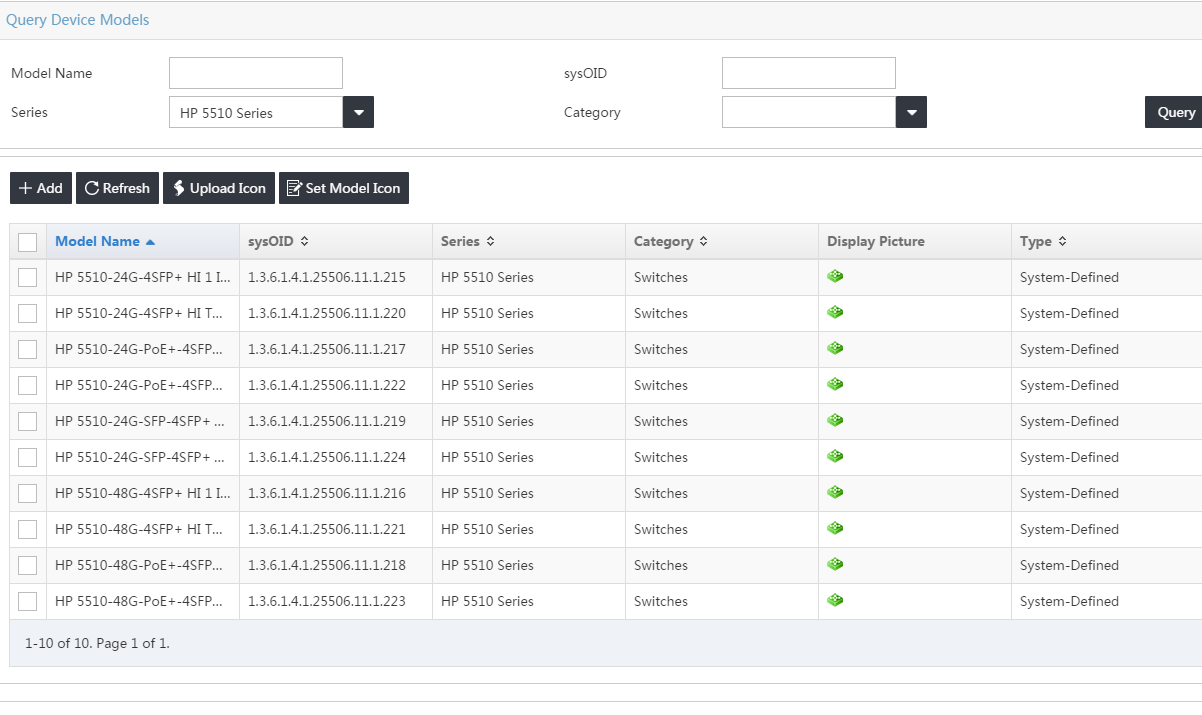Viewport: 1202px width, 715px height.
Task: Check the row with sysOID ending 11.1.224
Action: coord(28,457)
